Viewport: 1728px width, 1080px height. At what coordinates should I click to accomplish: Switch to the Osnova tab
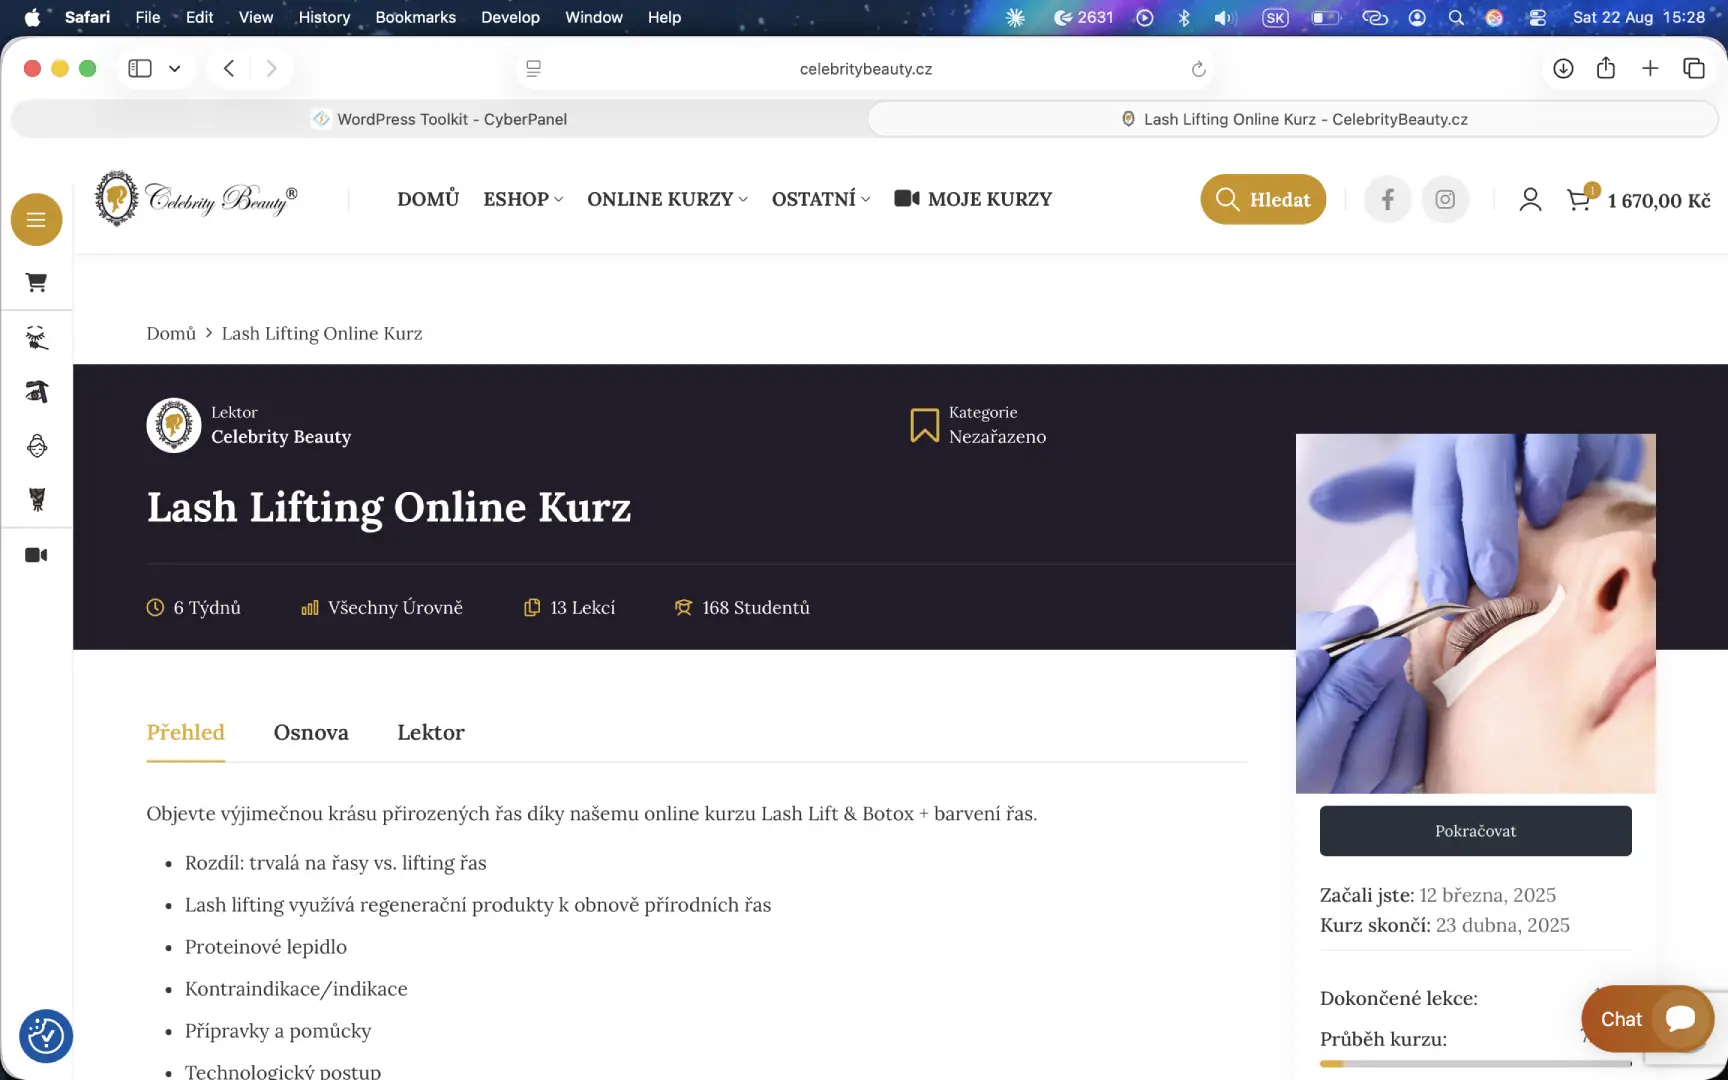tap(311, 732)
